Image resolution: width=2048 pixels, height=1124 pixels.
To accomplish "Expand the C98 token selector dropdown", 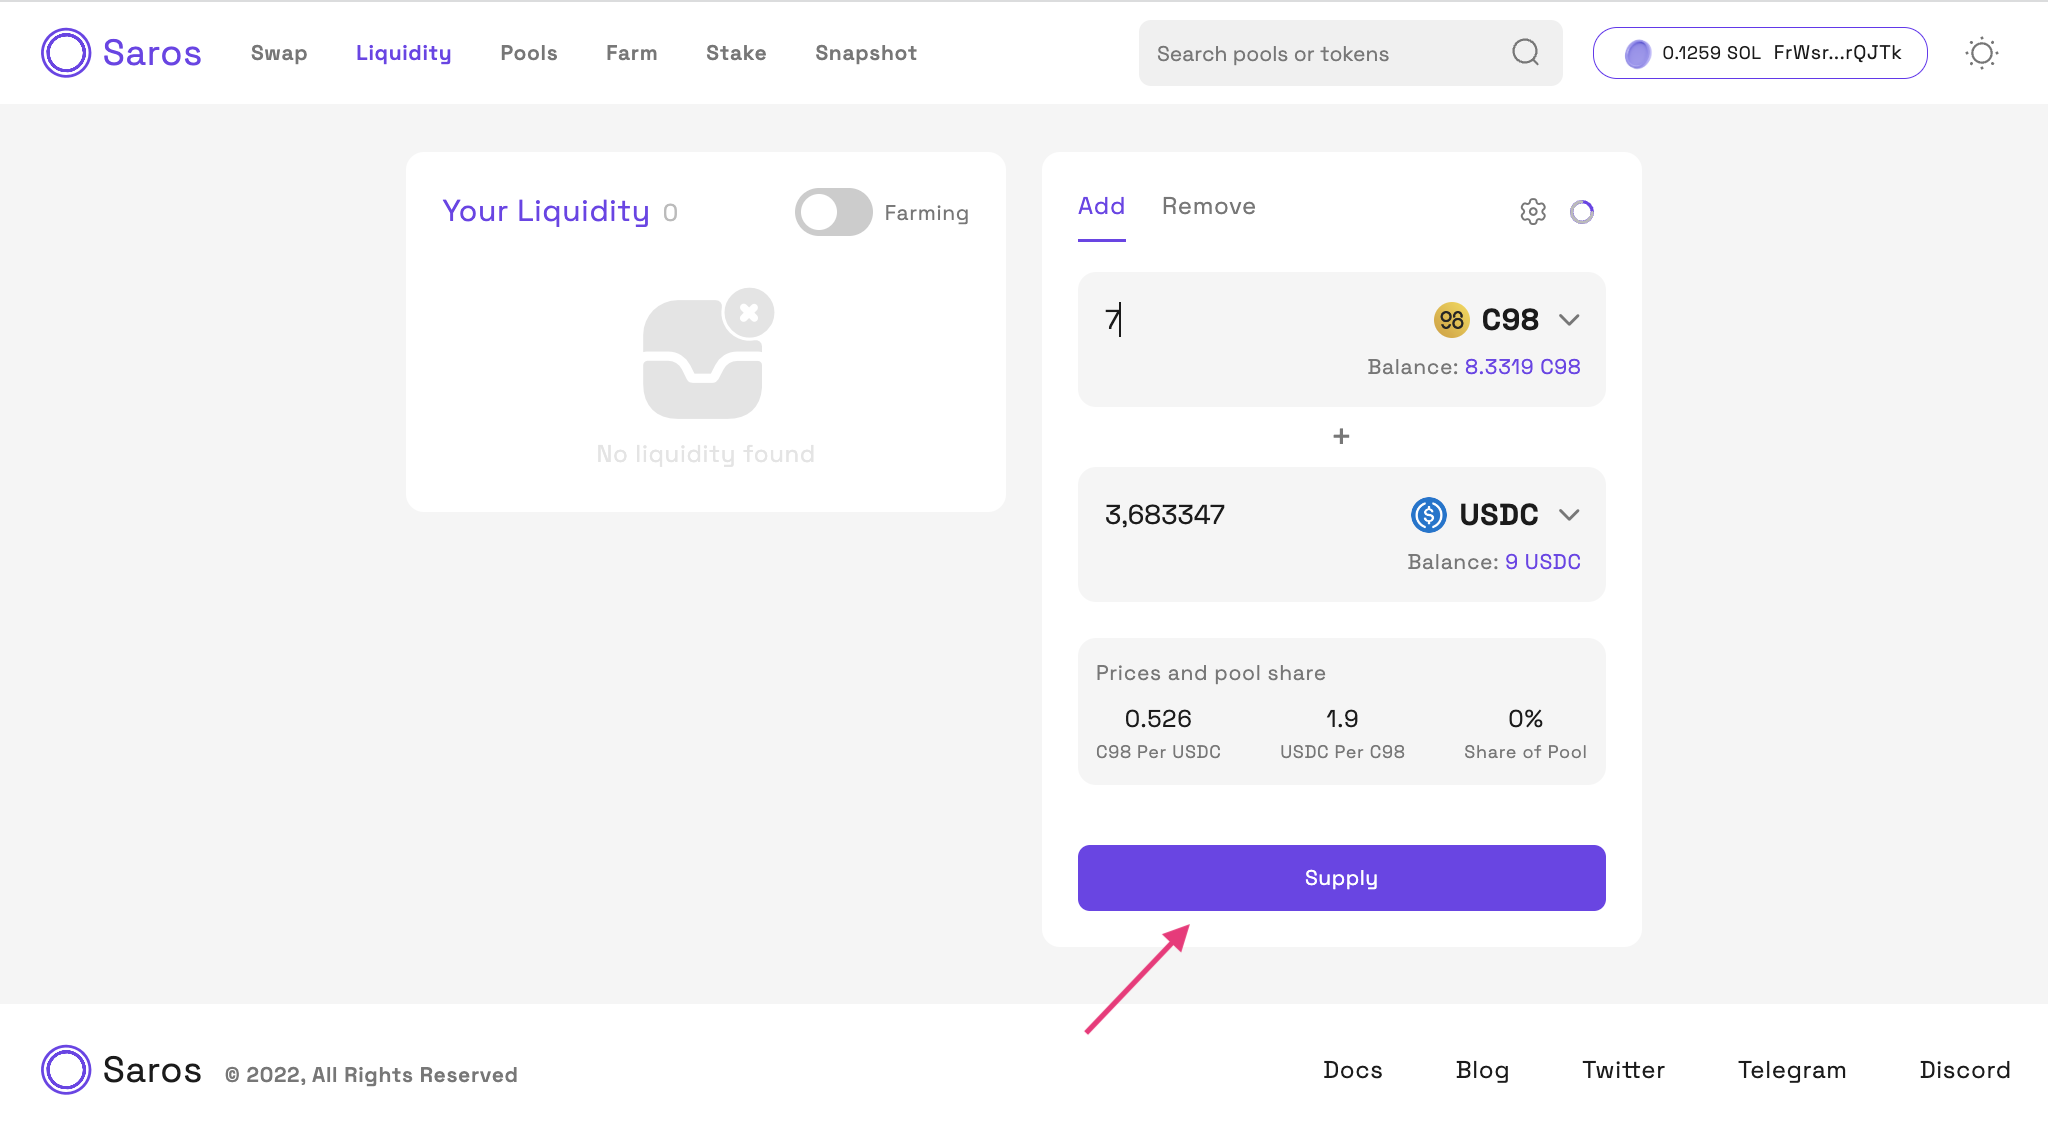I will 1569,320.
